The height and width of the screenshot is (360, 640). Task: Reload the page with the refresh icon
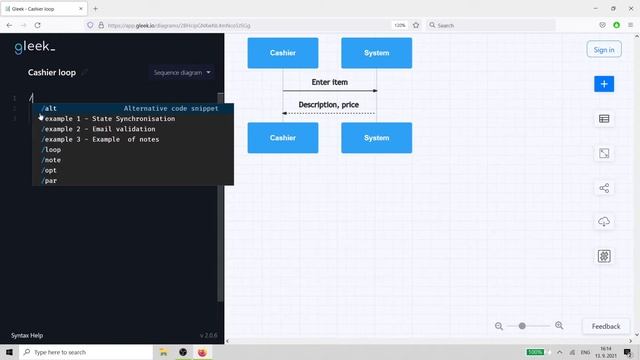[38, 25]
